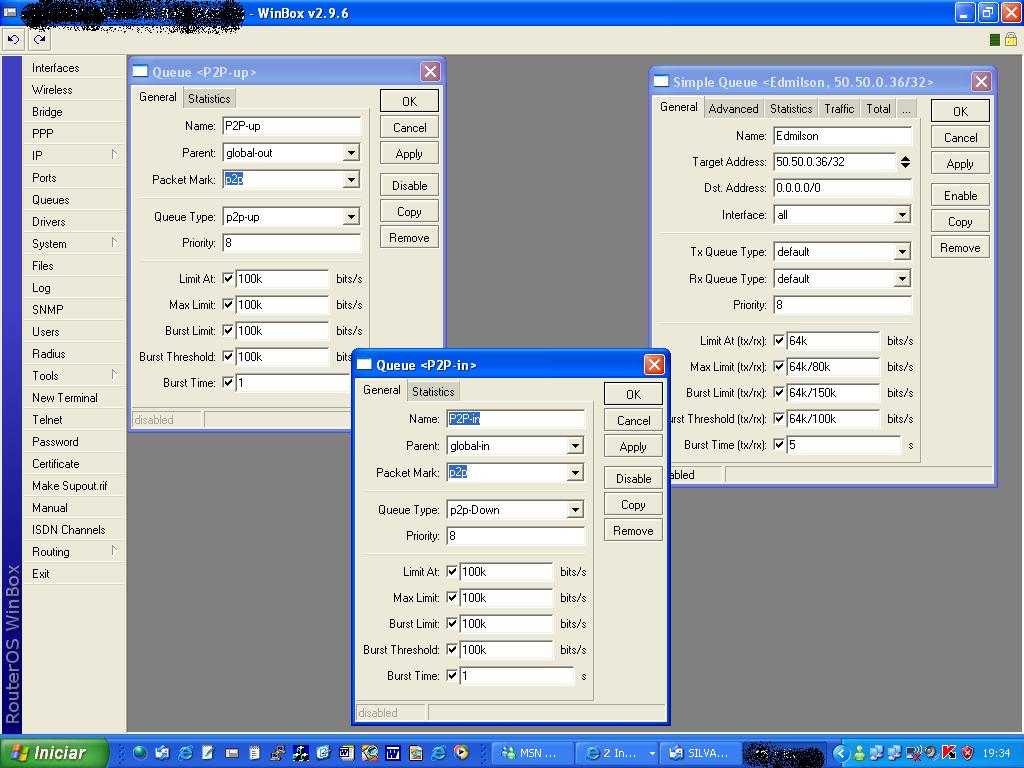Click Name field in Simple Queue window
This screenshot has height=768, width=1024.
point(842,136)
